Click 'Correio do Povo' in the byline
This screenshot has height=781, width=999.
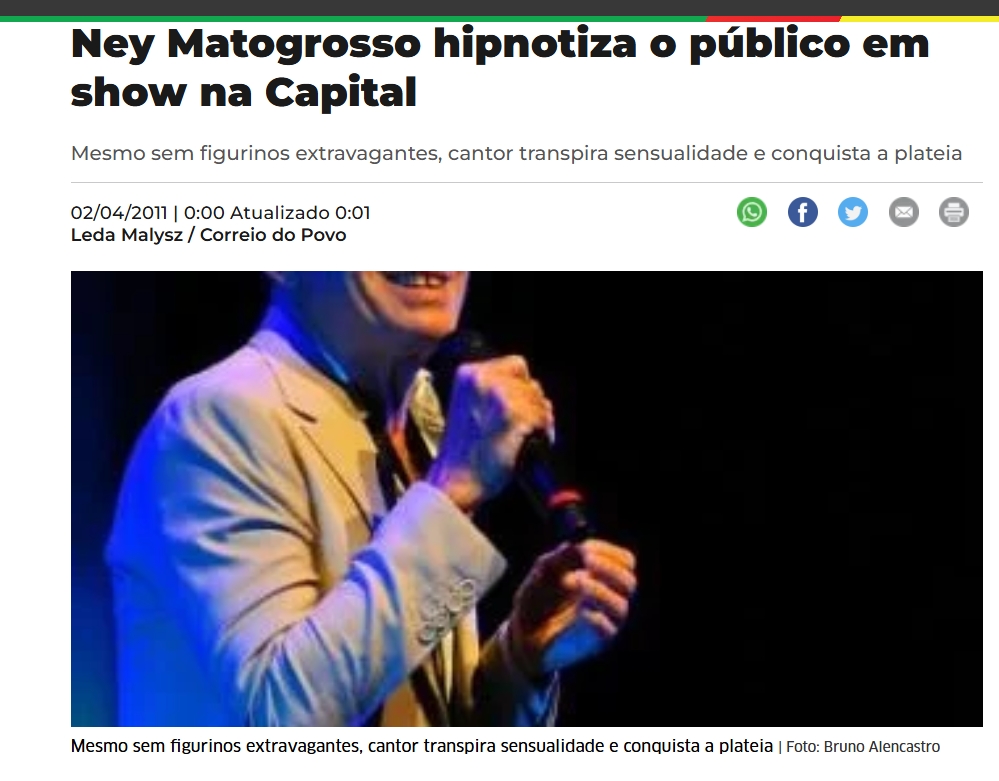pyautogui.click(x=273, y=235)
